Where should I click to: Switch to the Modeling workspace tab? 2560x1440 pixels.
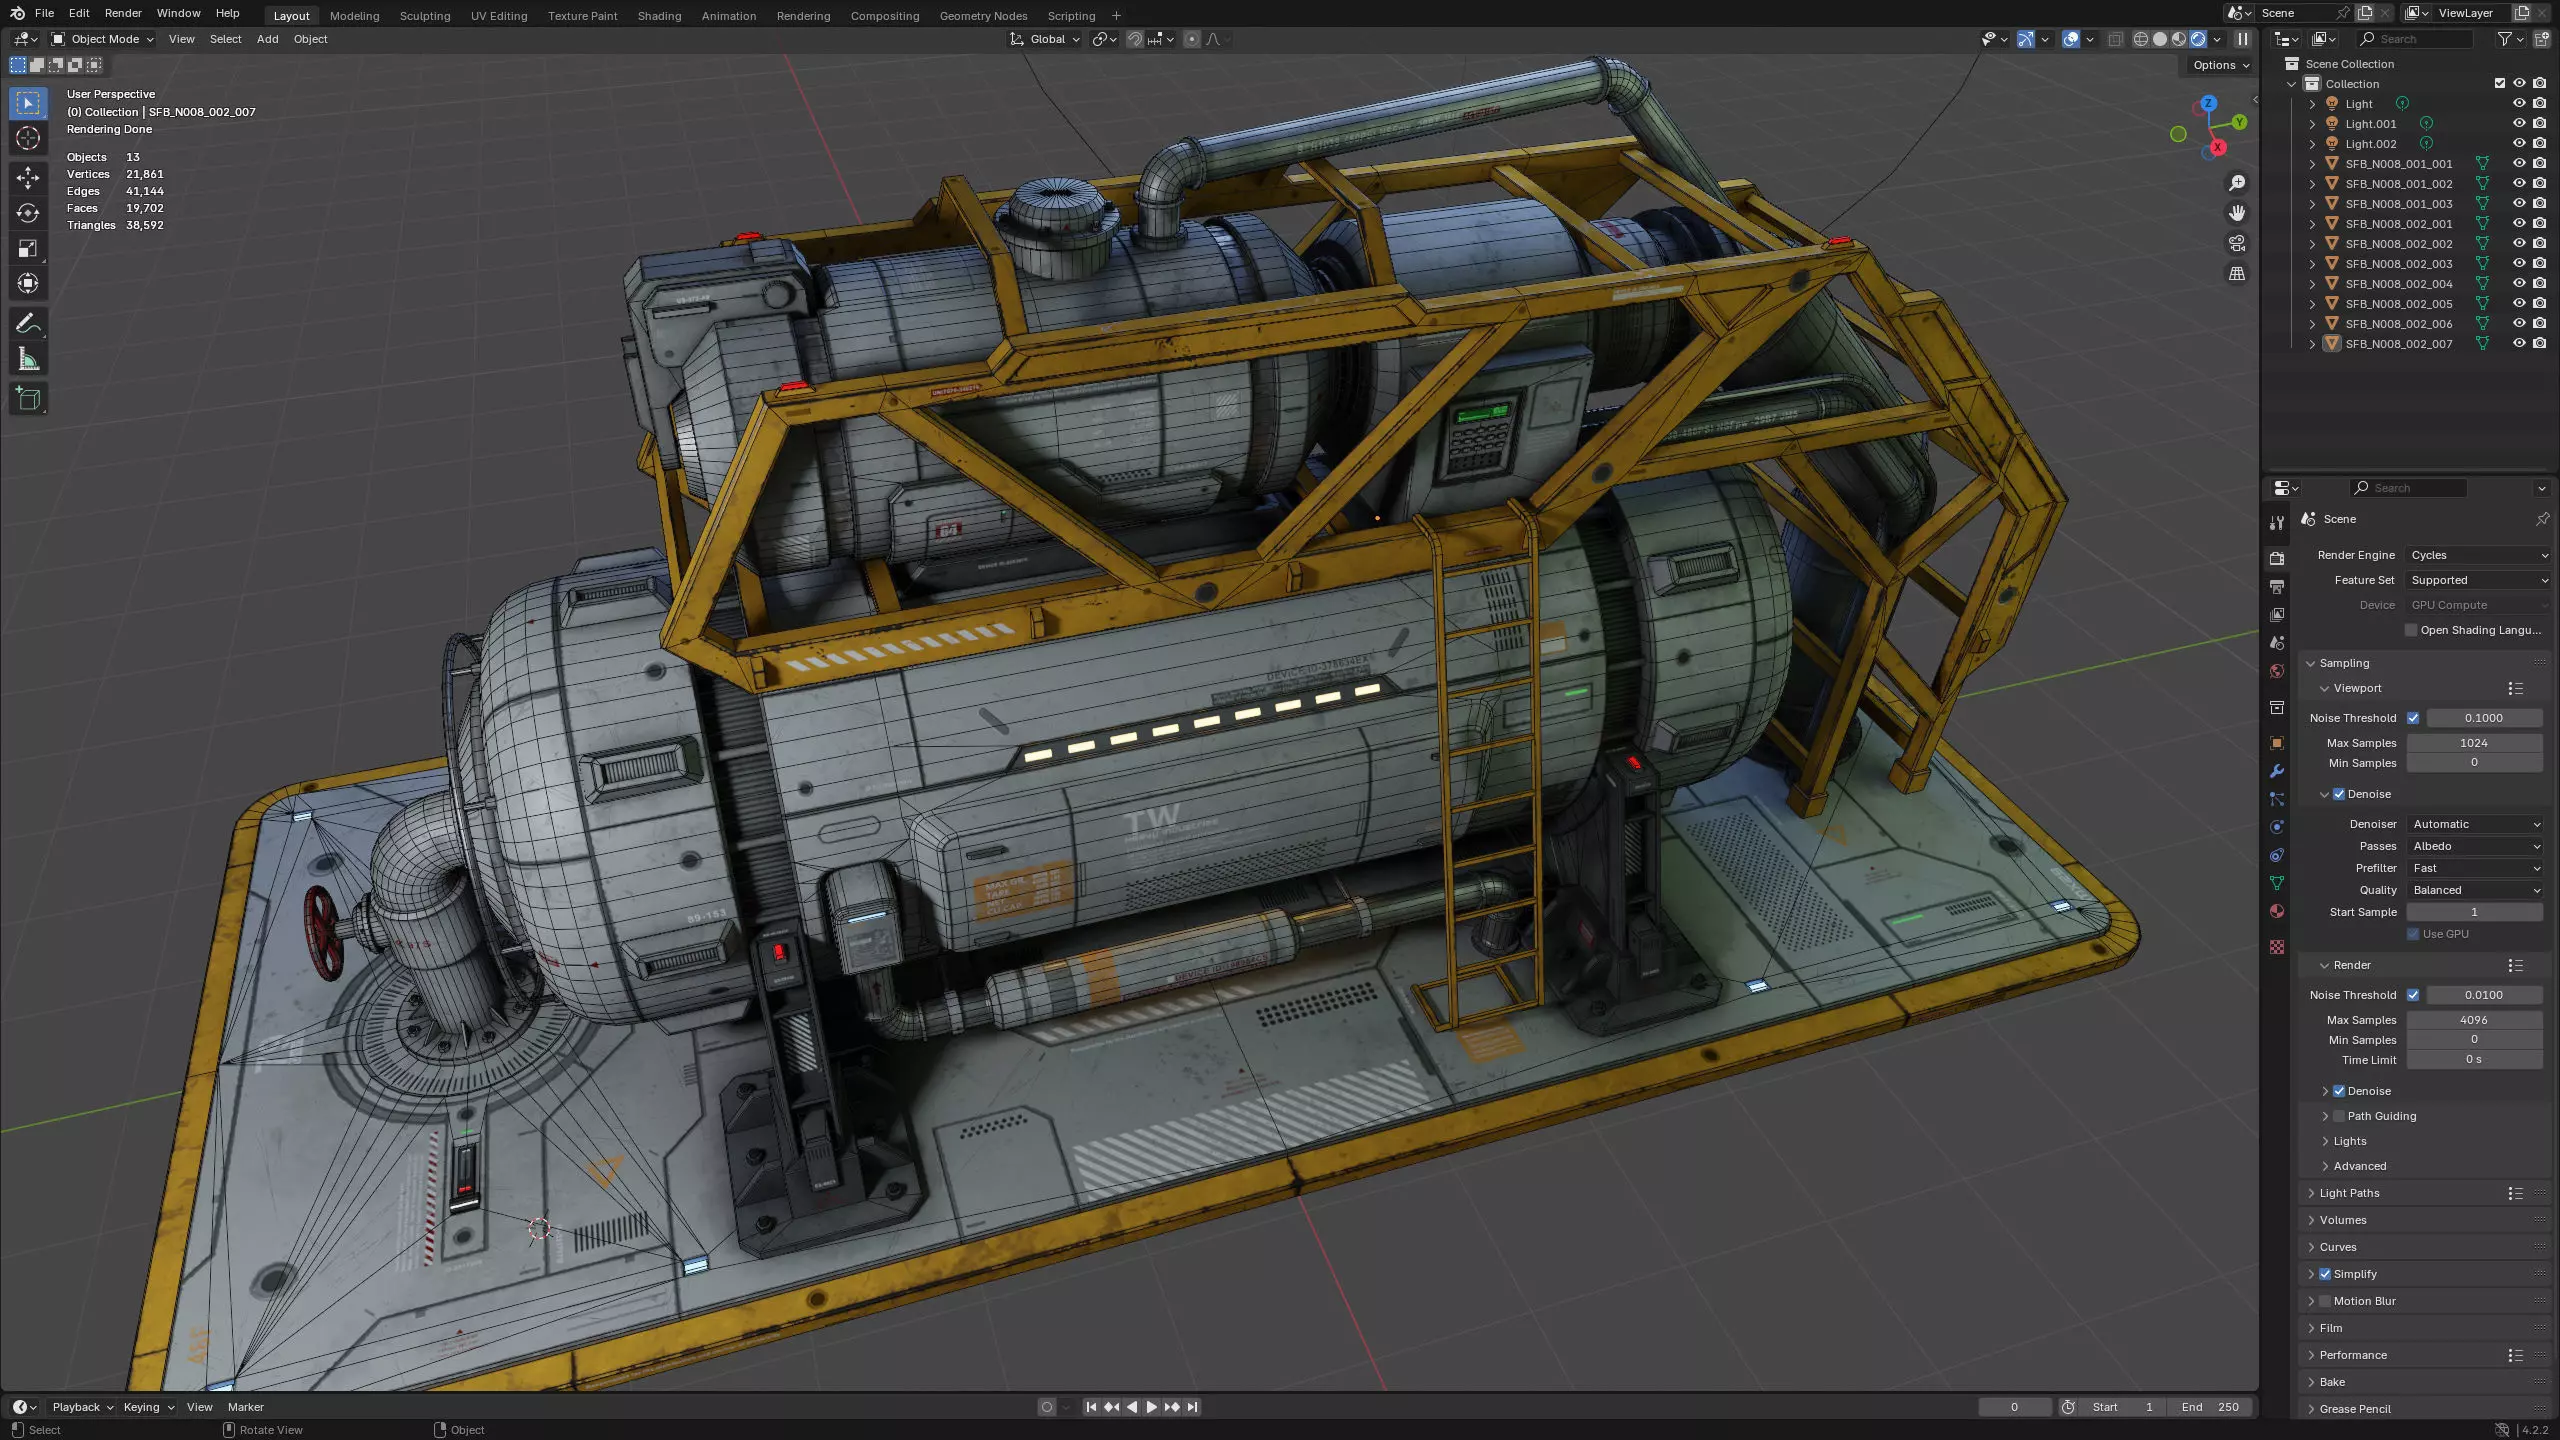point(354,16)
